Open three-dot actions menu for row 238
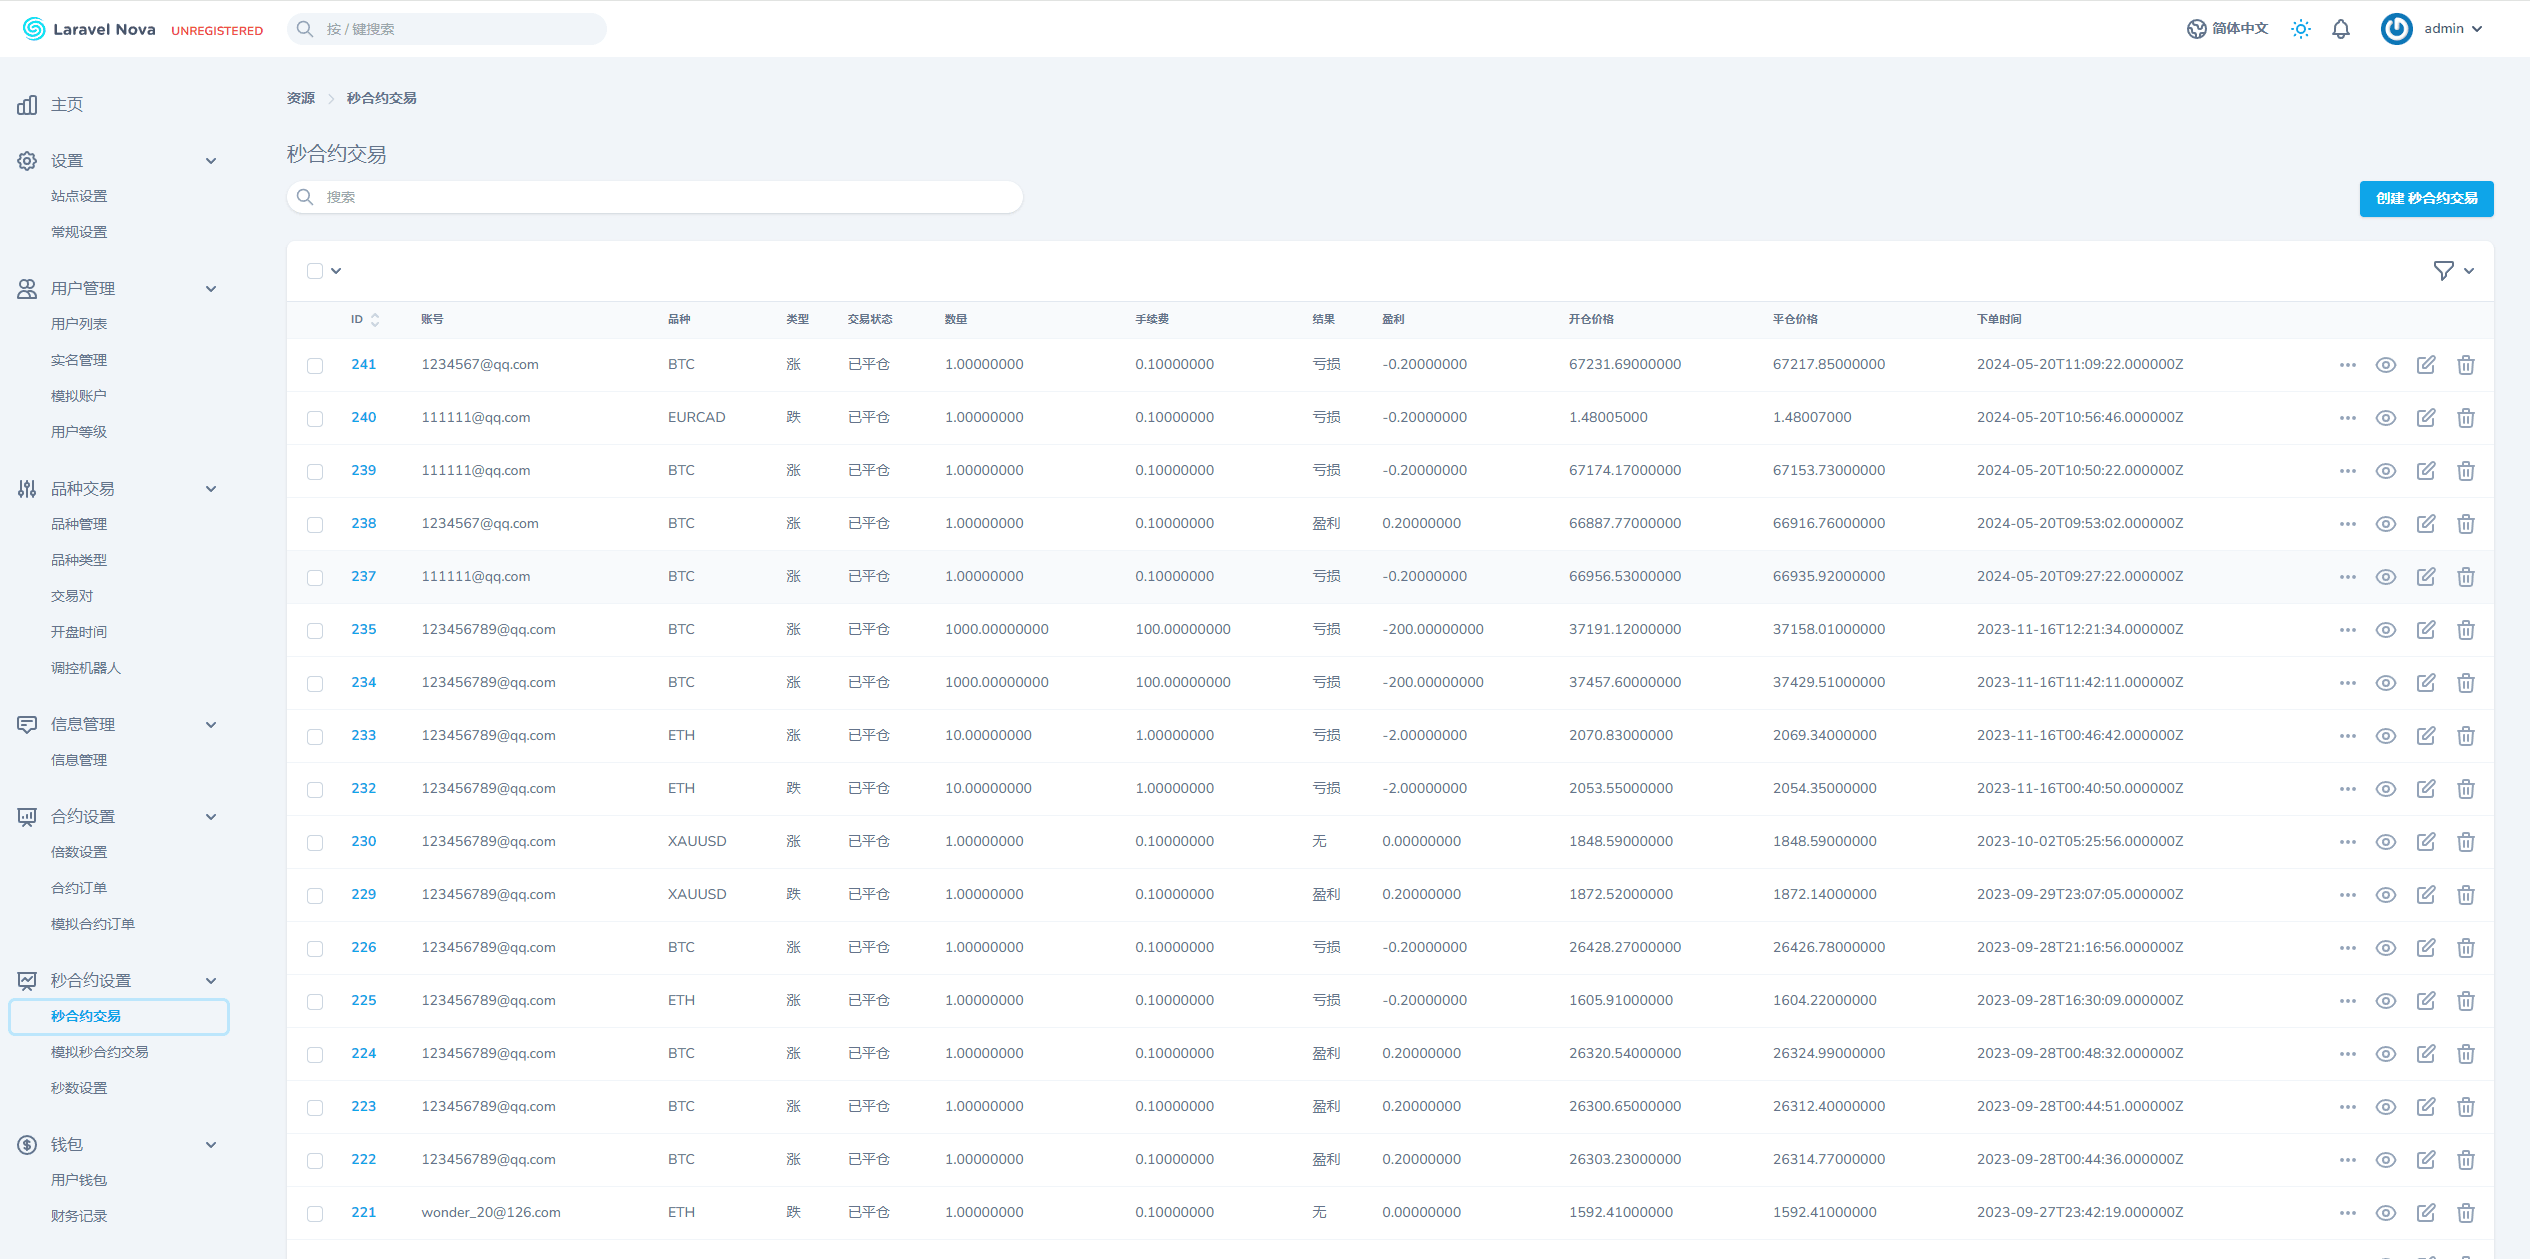This screenshot has width=2530, height=1259. click(2347, 524)
